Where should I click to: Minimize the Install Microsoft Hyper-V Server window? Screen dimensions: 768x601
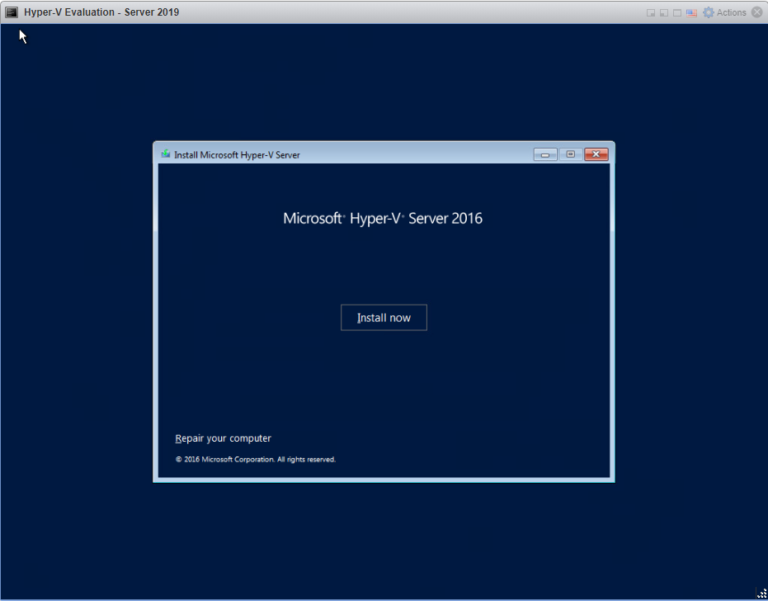pyautogui.click(x=545, y=155)
